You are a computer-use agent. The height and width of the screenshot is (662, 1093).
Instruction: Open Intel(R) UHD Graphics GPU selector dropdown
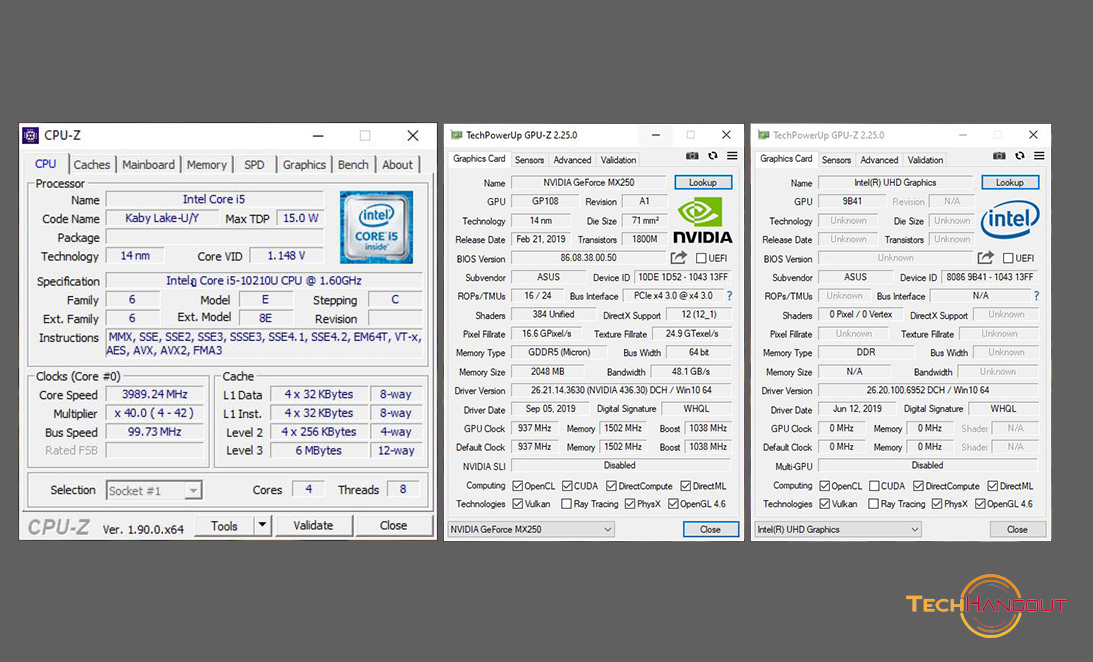click(838, 530)
